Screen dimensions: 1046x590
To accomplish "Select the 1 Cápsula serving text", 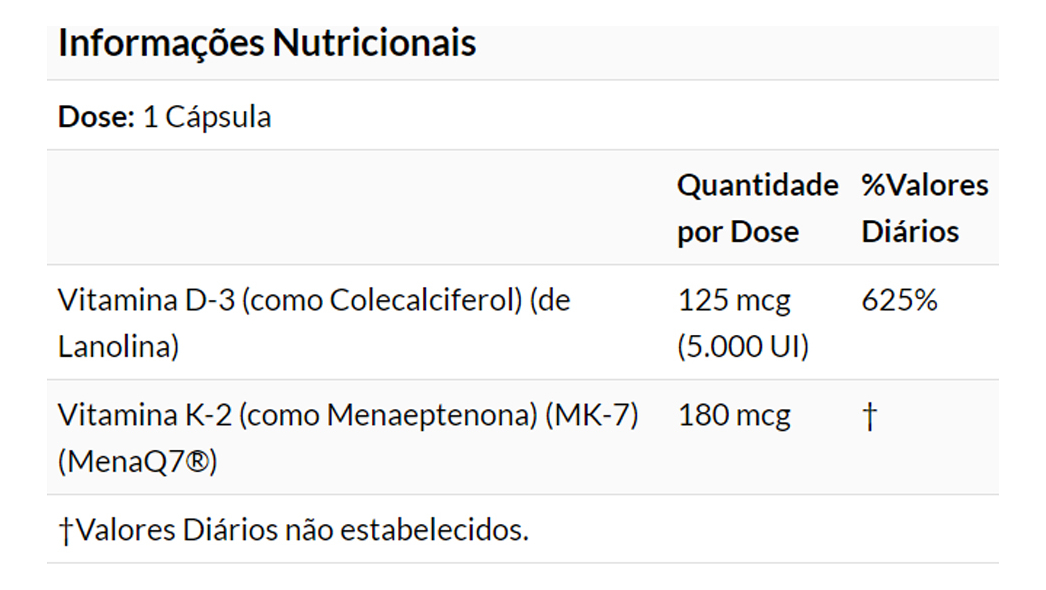I will tap(207, 117).
